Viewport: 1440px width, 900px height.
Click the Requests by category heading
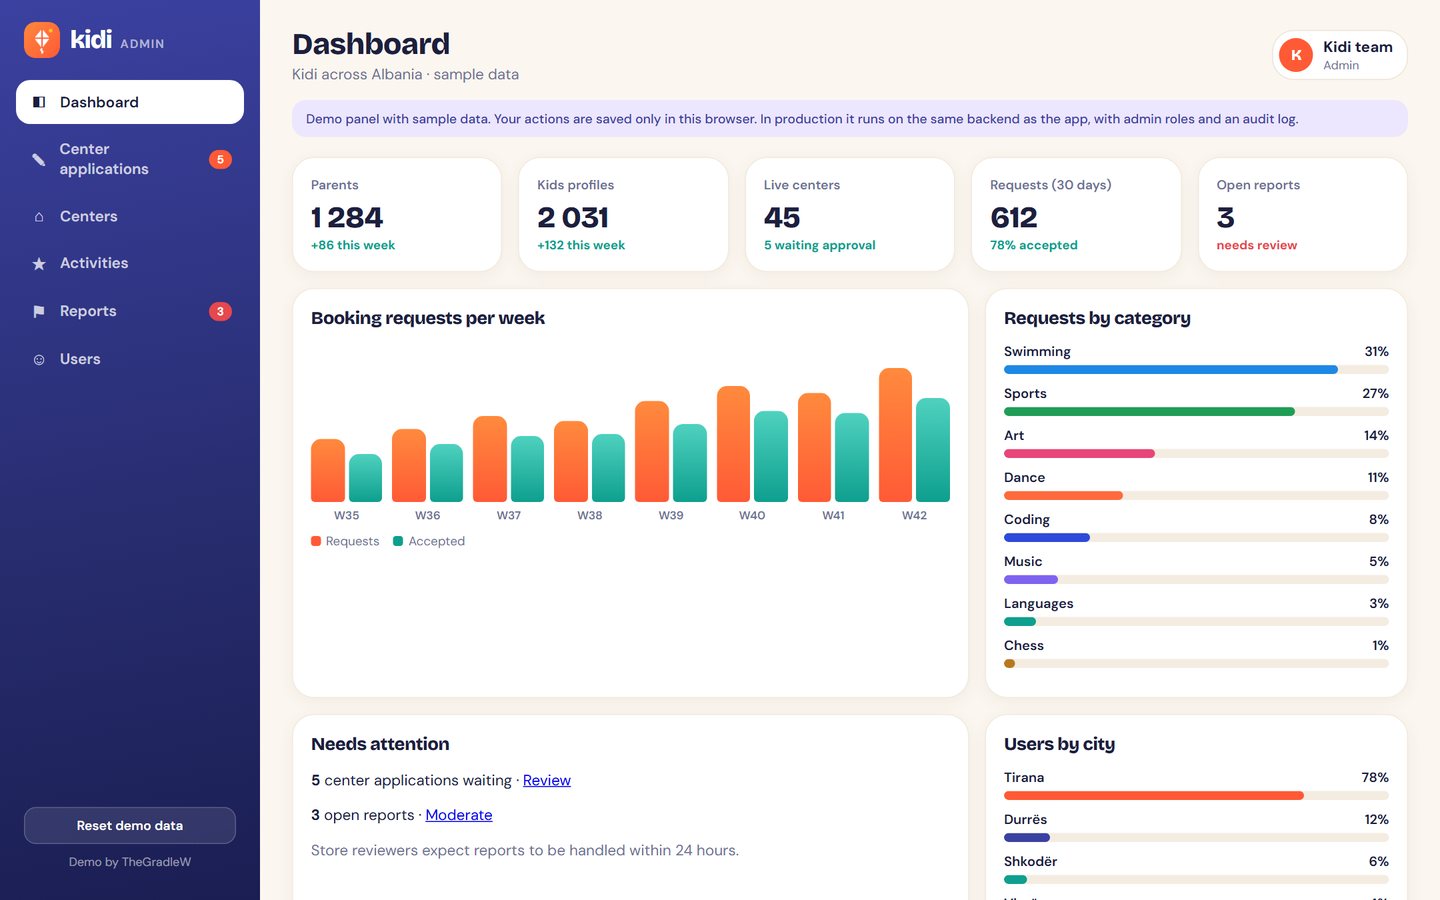tap(1097, 318)
